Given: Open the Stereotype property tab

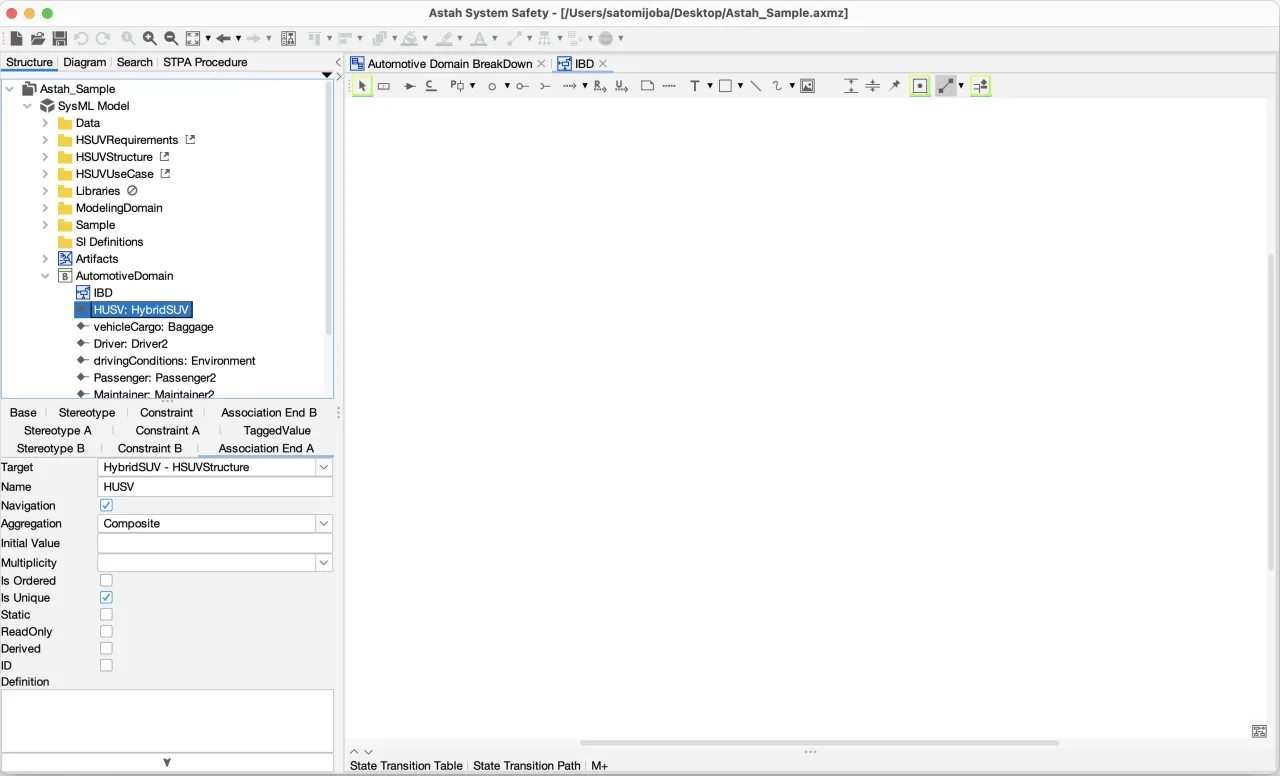Looking at the screenshot, I should point(87,413).
